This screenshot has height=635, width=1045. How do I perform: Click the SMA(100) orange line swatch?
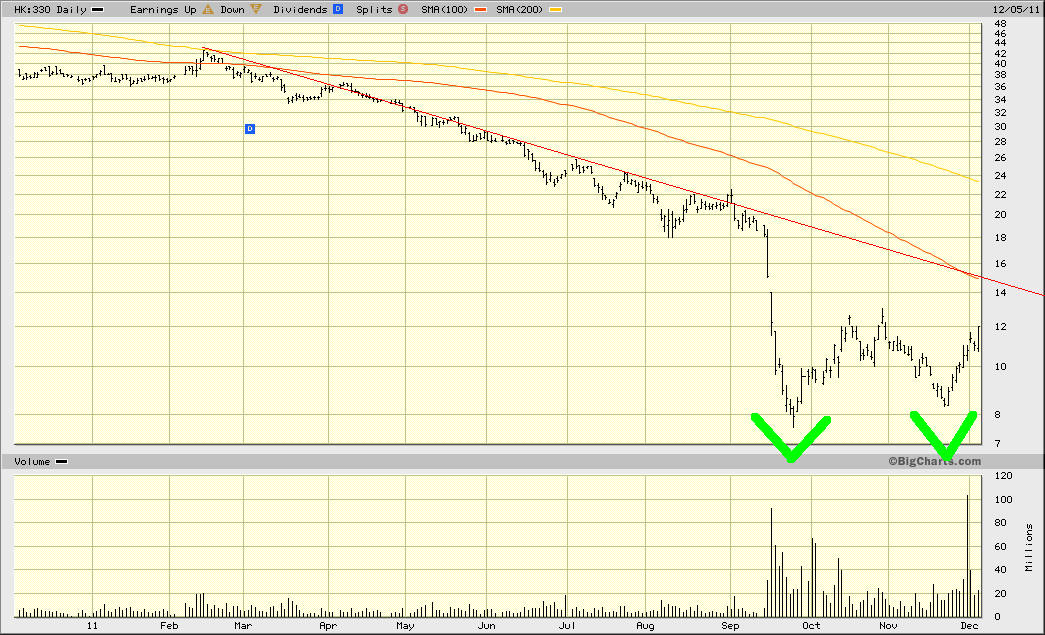pyautogui.click(x=481, y=10)
